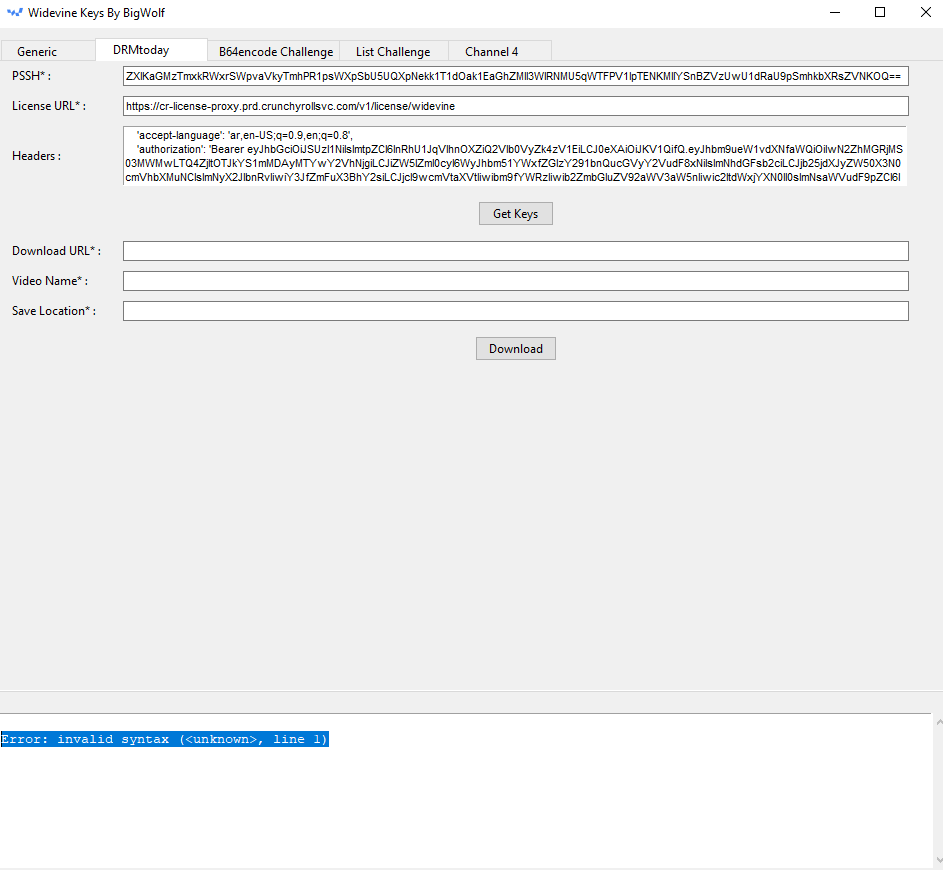Click the PSSH* label

point(31,76)
